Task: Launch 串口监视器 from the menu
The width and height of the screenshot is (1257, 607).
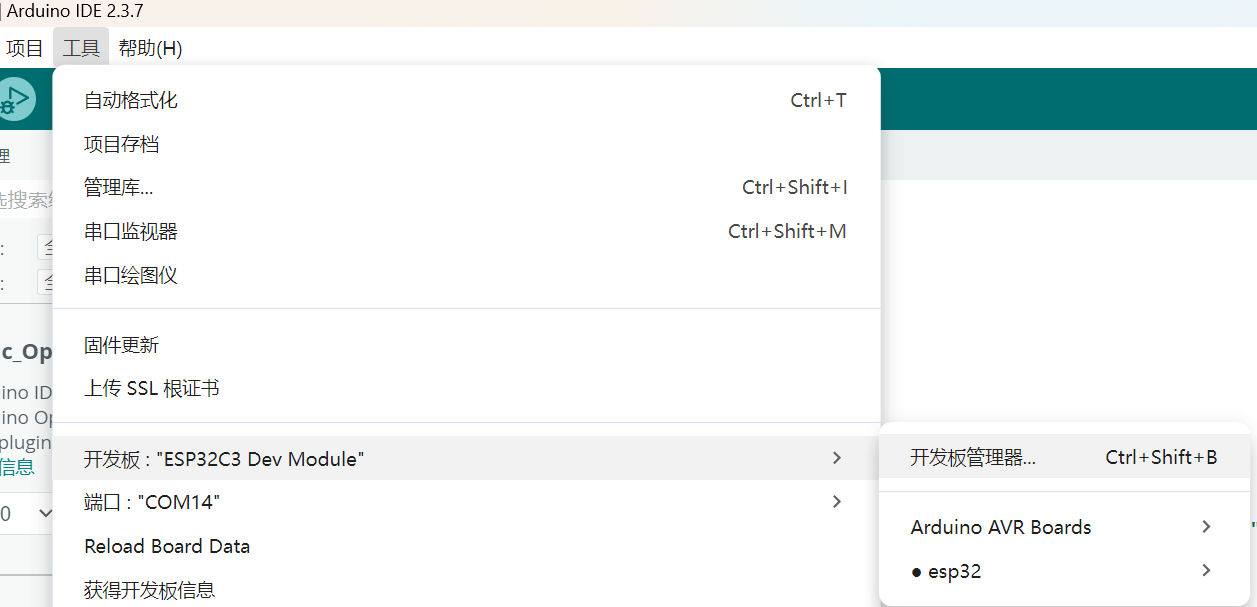Action: pyautogui.click(x=466, y=231)
